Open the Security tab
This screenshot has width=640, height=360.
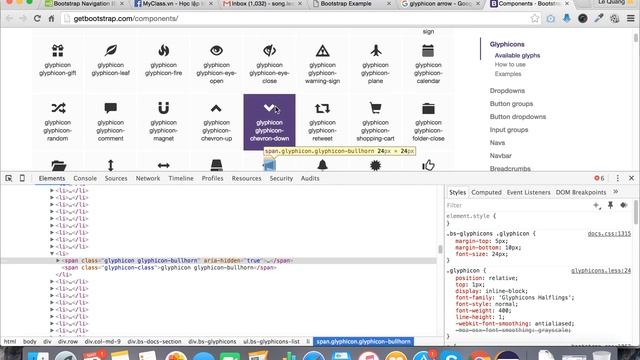click(281, 178)
